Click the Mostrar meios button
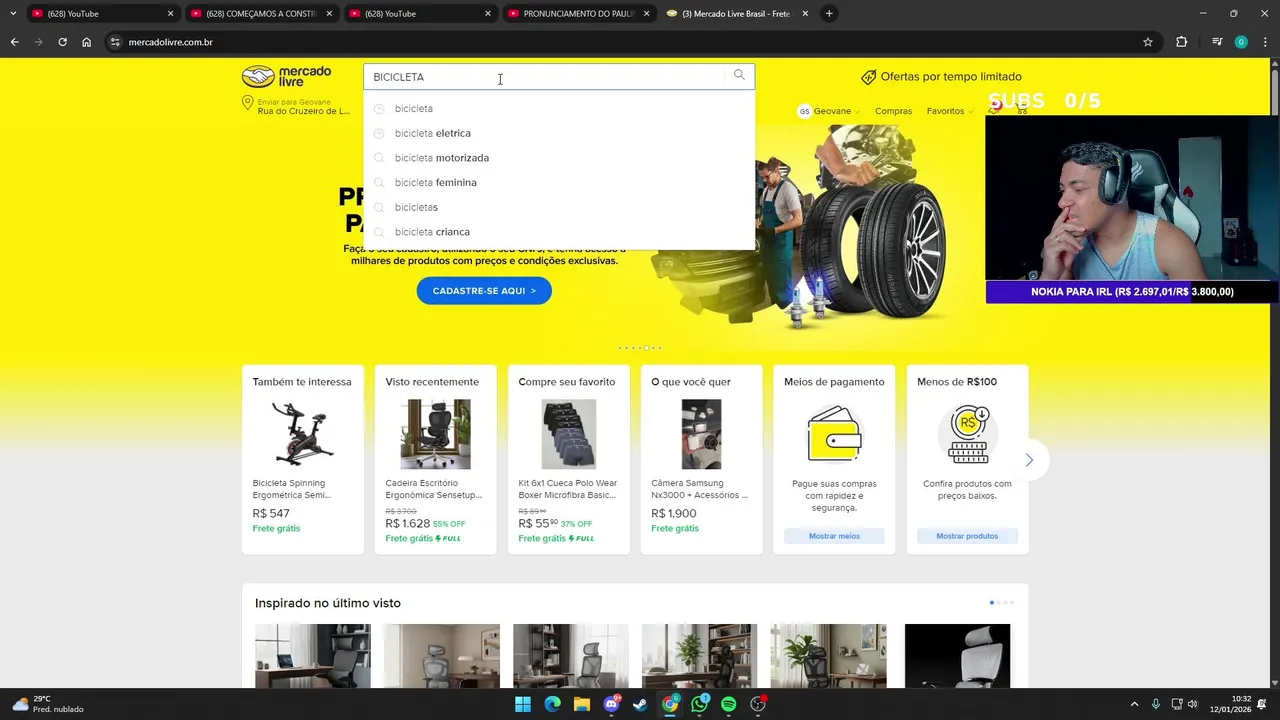 tap(834, 536)
